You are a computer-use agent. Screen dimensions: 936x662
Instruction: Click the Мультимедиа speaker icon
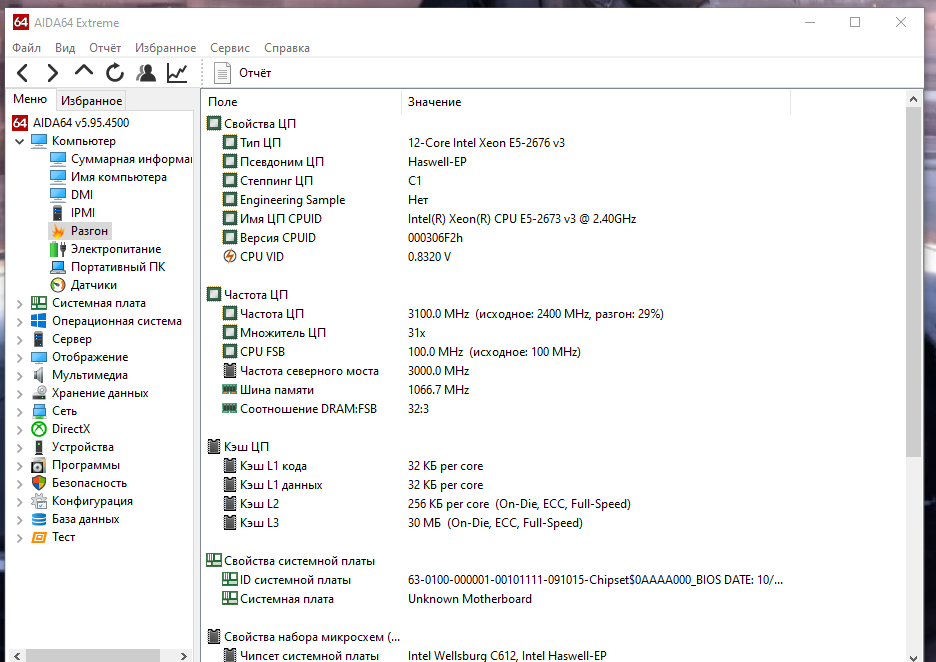tap(39, 375)
